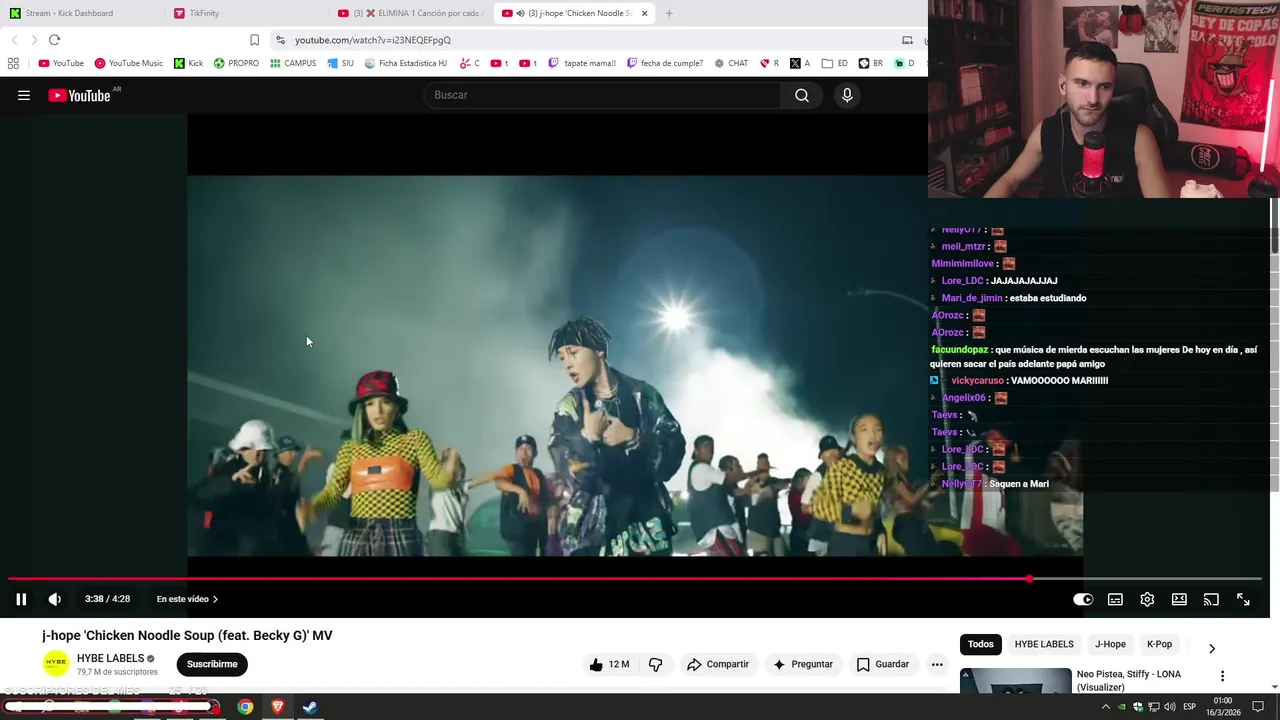
Task: Open the CAMPUS bookmark
Action: click(292, 63)
